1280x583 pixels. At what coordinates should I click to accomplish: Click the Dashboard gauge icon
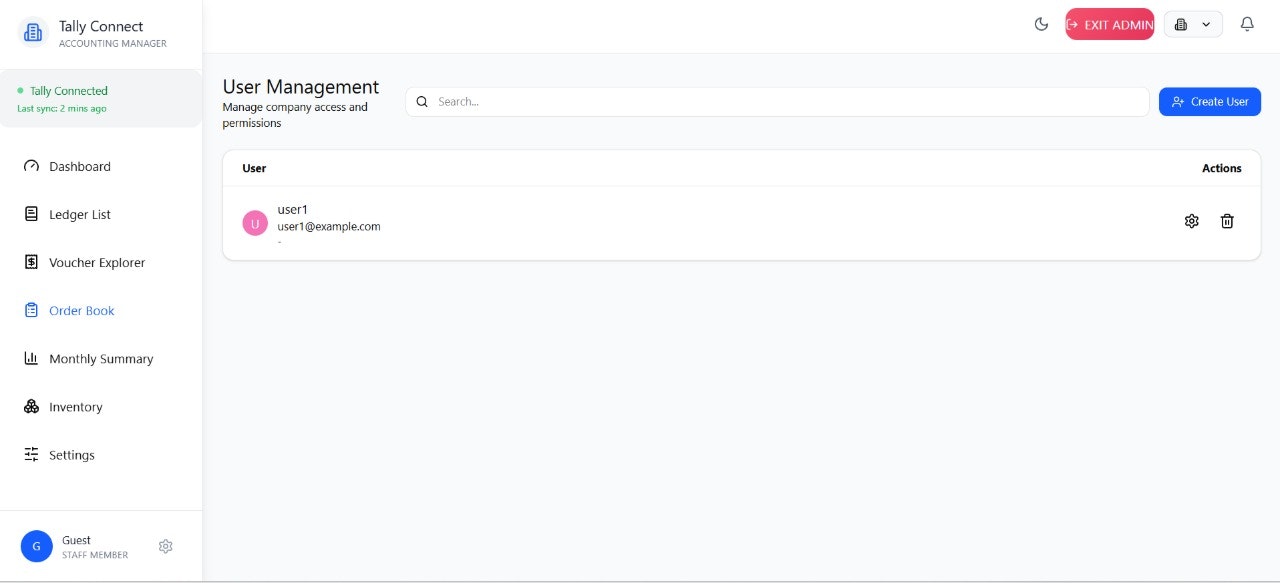pyautogui.click(x=31, y=166)
